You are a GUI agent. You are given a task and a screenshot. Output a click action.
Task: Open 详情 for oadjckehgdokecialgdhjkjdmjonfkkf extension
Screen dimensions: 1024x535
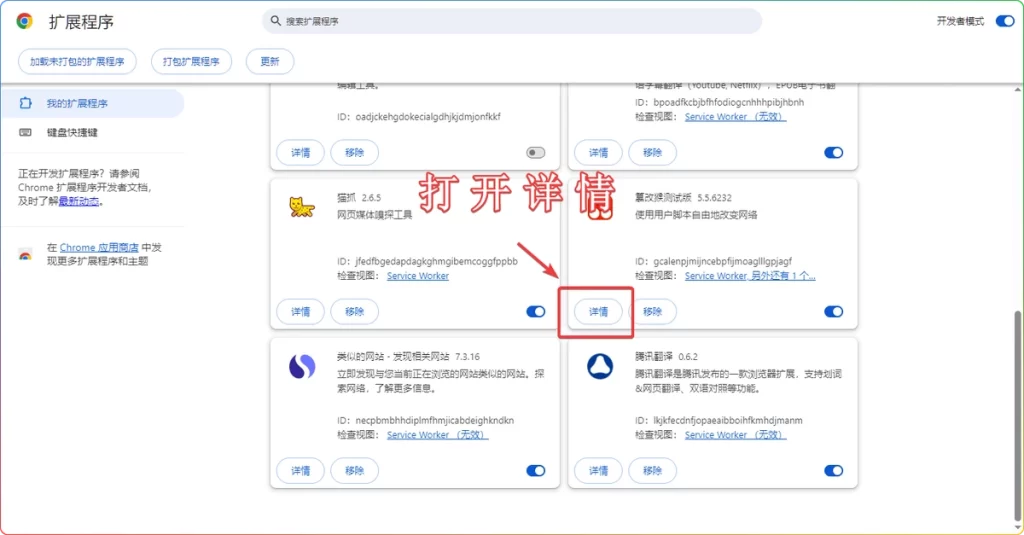pyautogui.click(x=300, y=153)
